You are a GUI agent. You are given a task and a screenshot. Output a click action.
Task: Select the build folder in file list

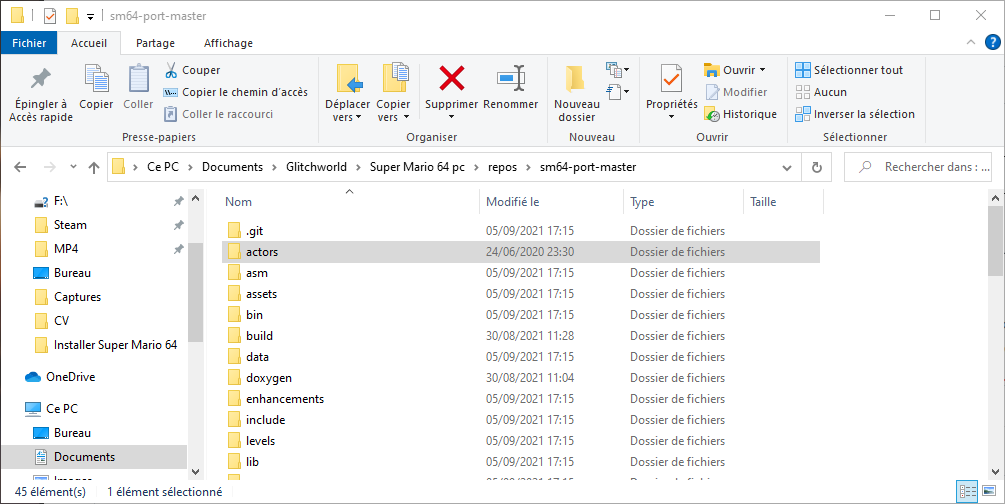(259, 336)
